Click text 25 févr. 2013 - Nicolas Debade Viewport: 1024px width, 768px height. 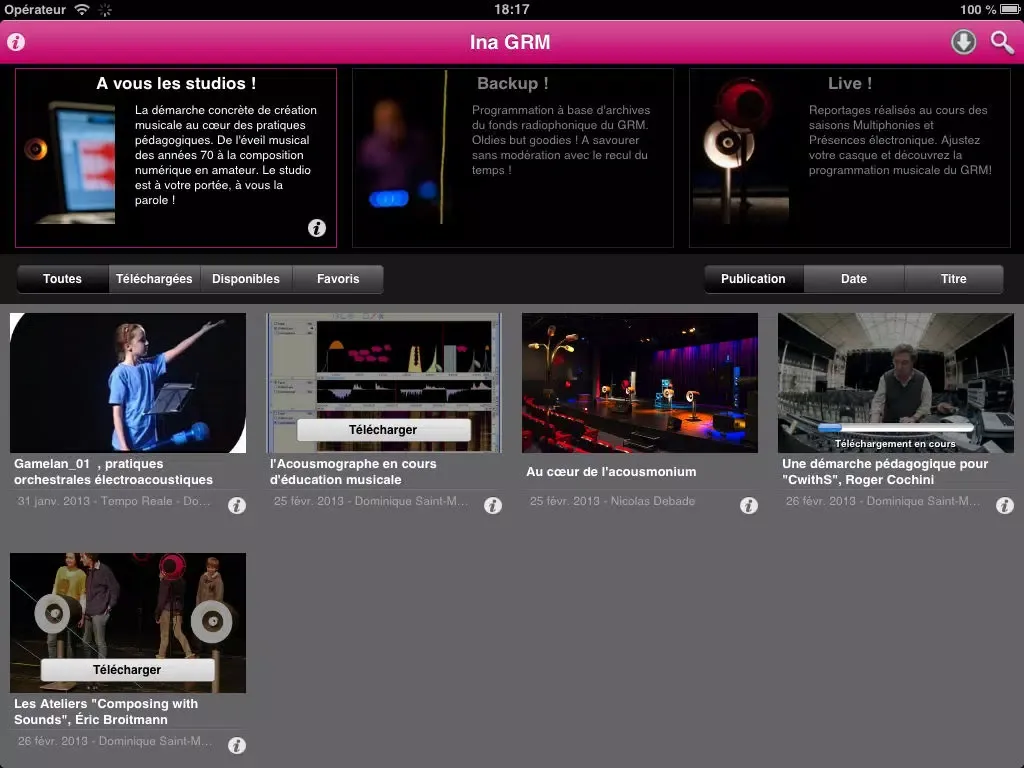(613, 501)
